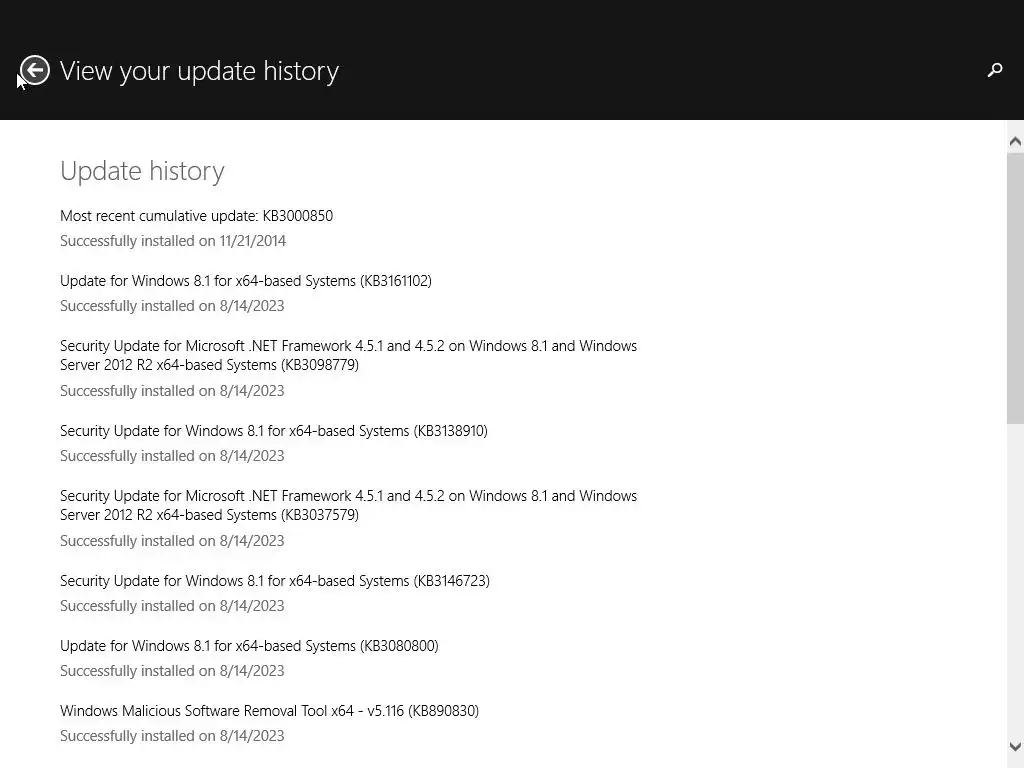Click the install status under KB3161102
This screenshot has width=1024, height=768.
coord(172,306)
